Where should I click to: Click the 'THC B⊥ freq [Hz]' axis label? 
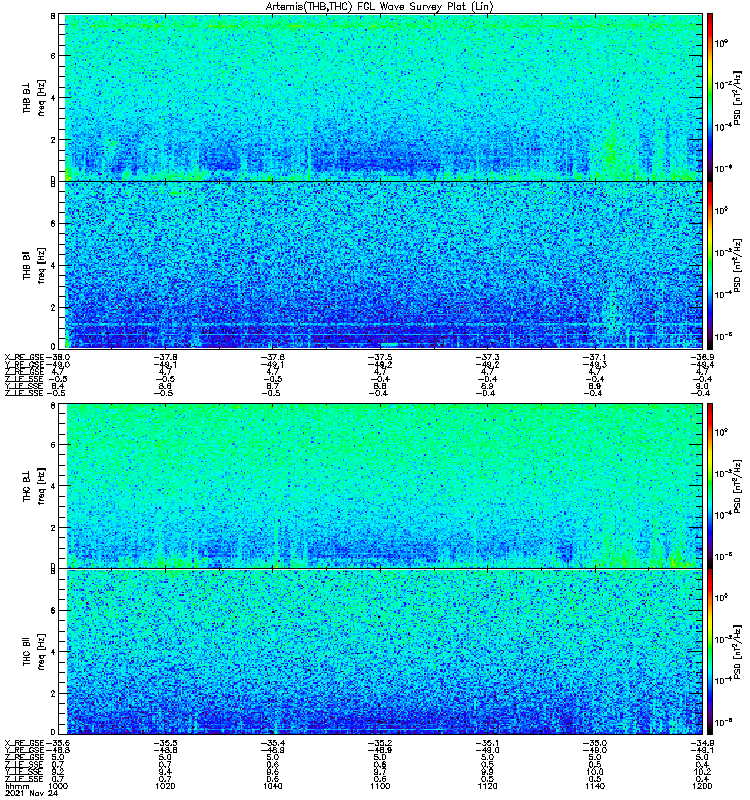click(x=34, y=486)
